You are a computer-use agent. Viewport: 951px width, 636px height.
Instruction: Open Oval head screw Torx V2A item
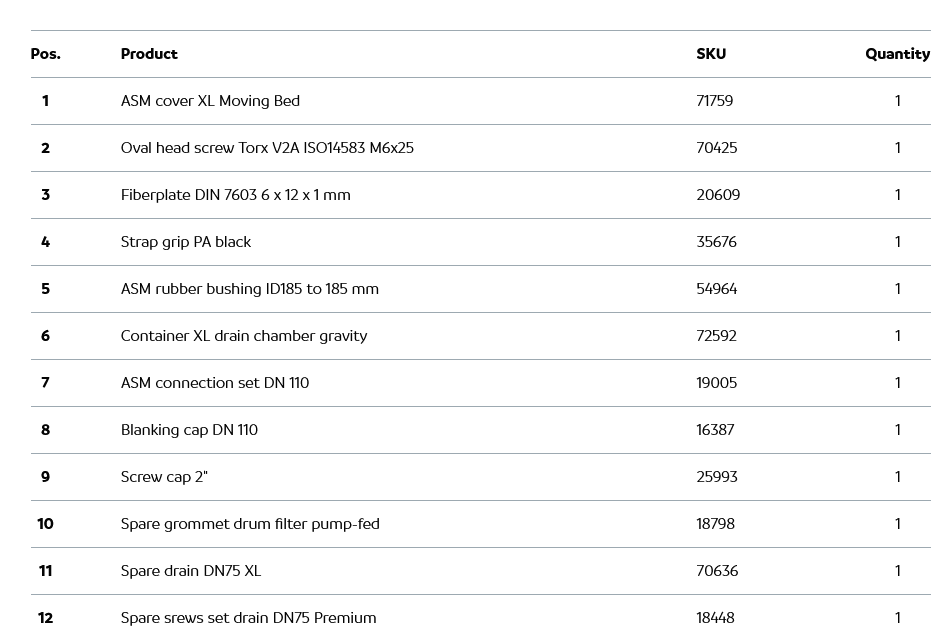(x=267, y=148)
